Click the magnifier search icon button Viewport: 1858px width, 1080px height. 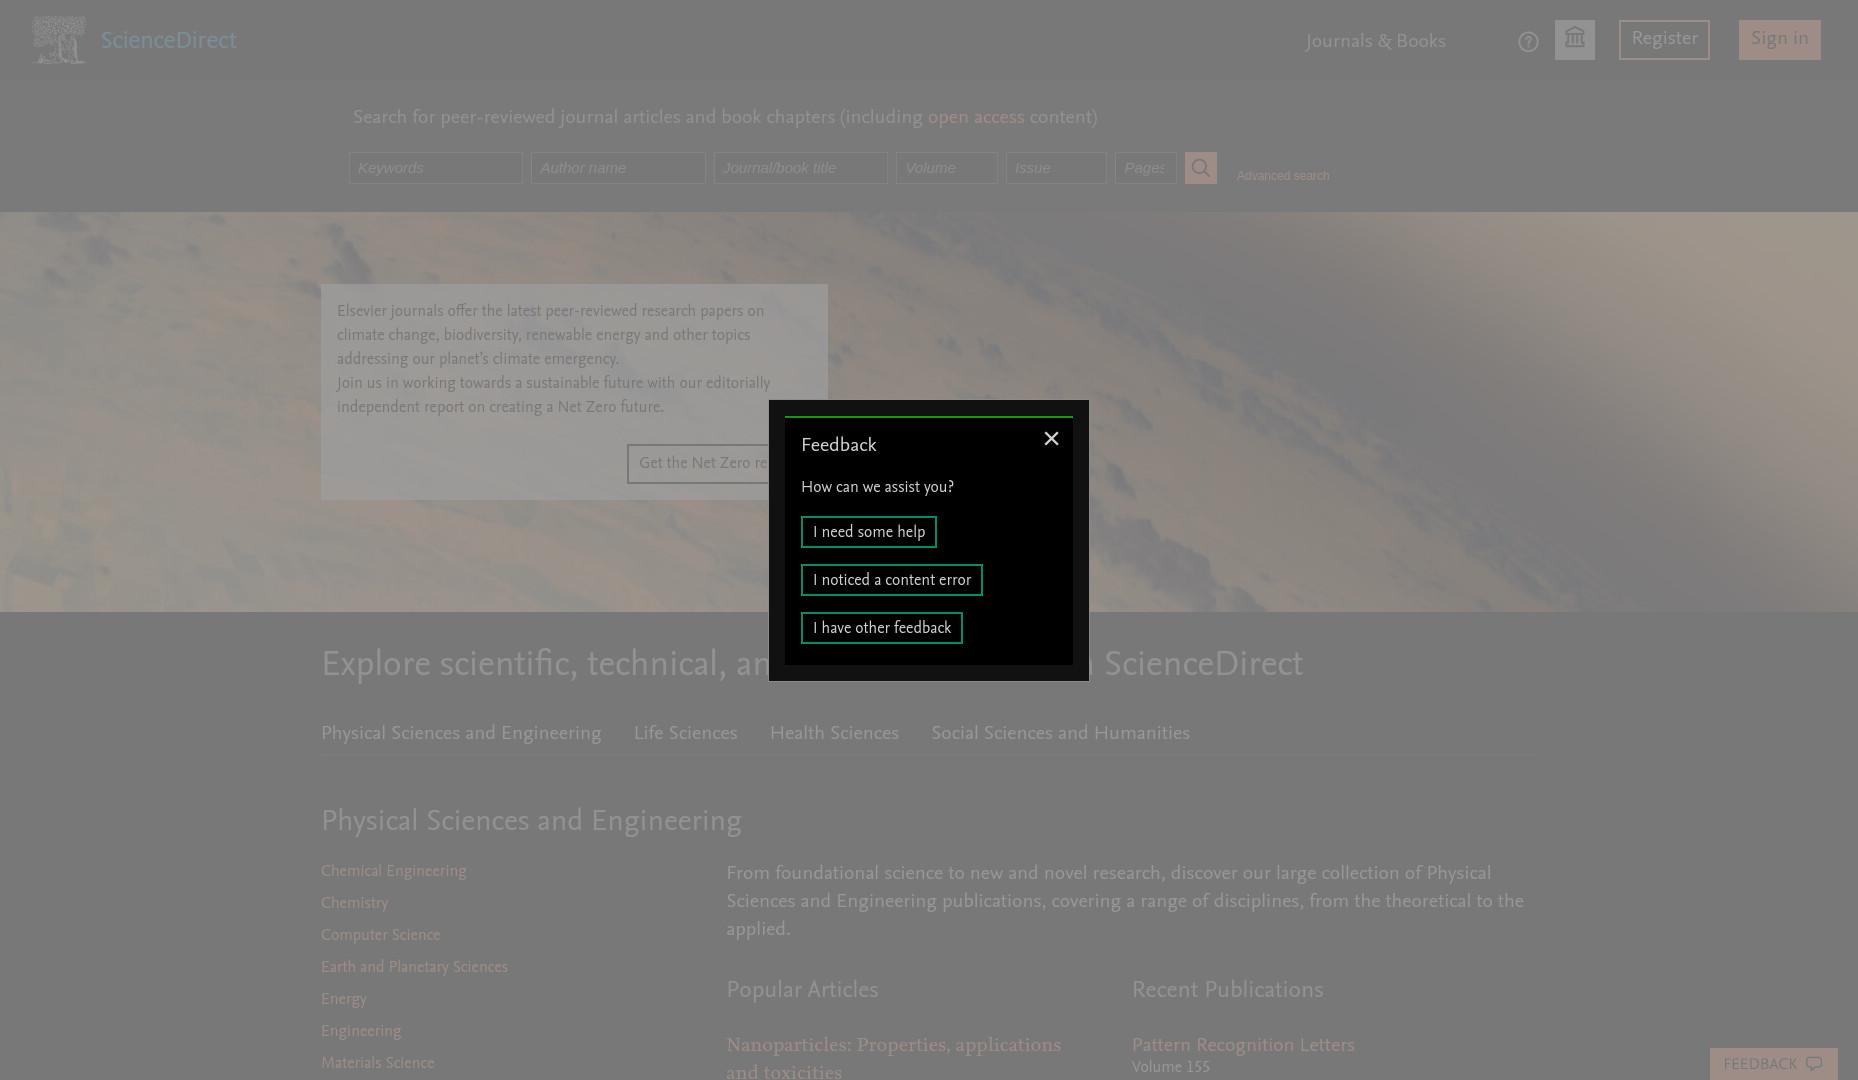[x=1201, y=168]
